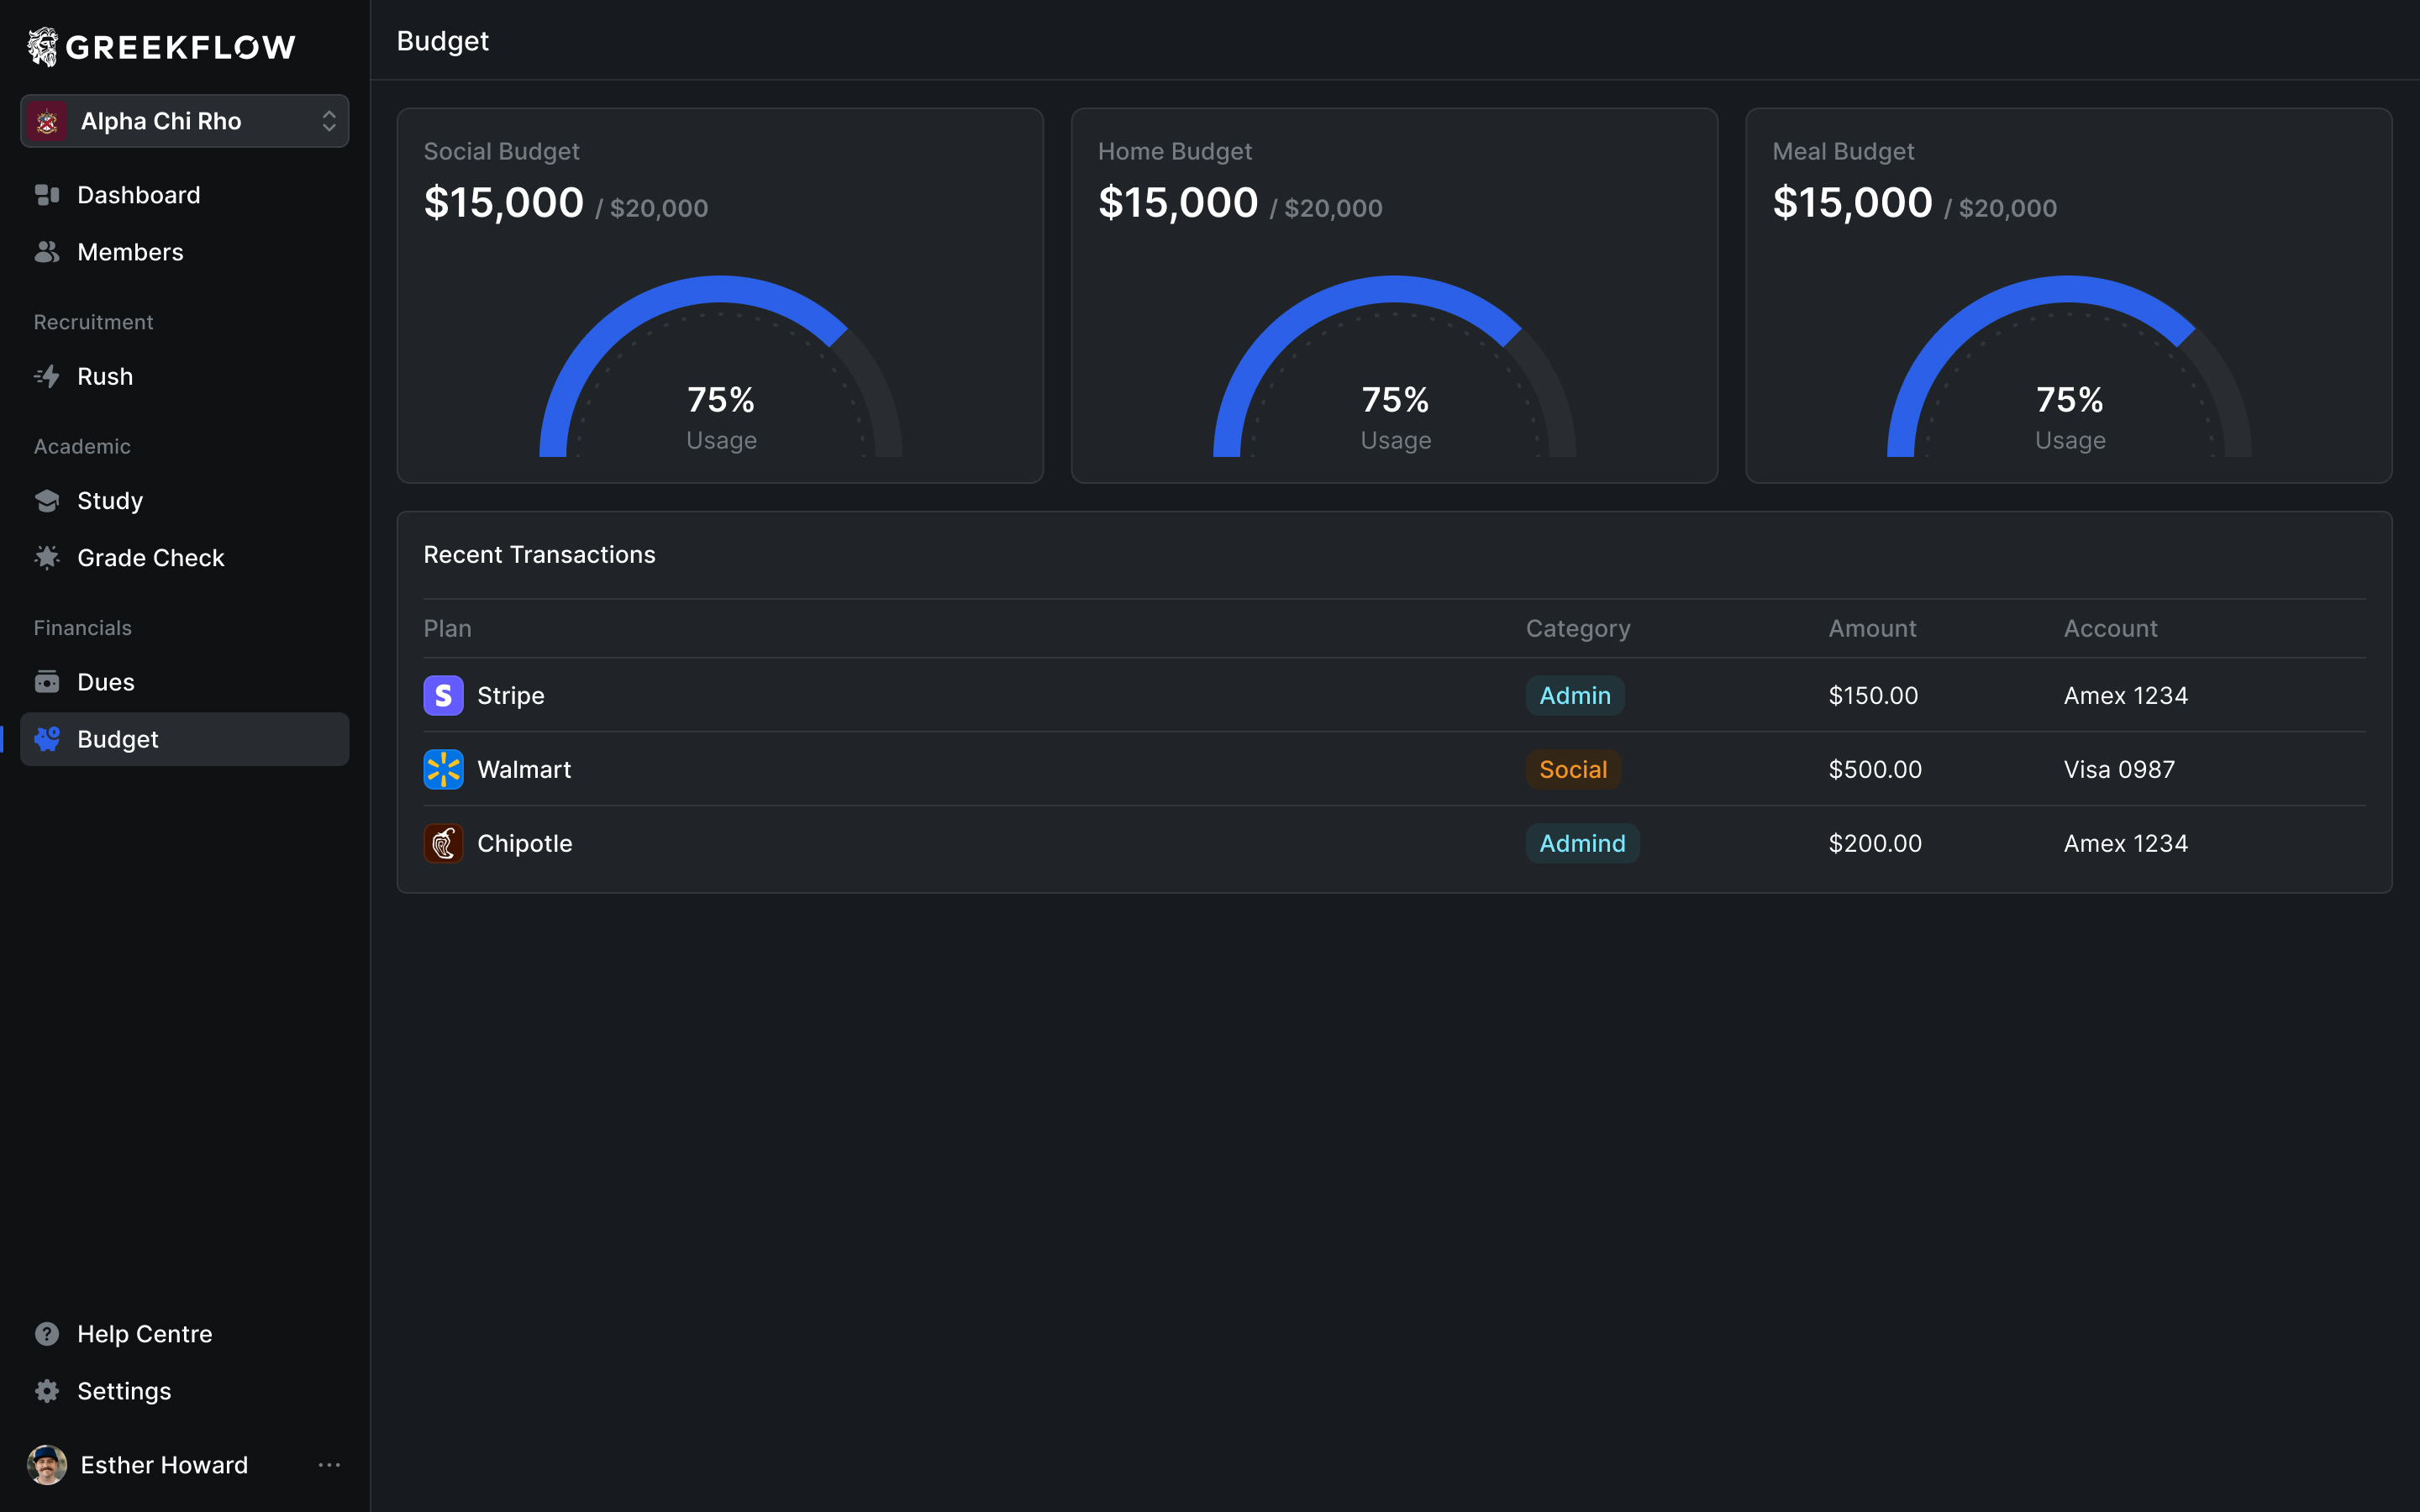This screenshot has height=1512, width=2420.
Task: Click the Rush lightning icon
Action: tap(47, 376)
